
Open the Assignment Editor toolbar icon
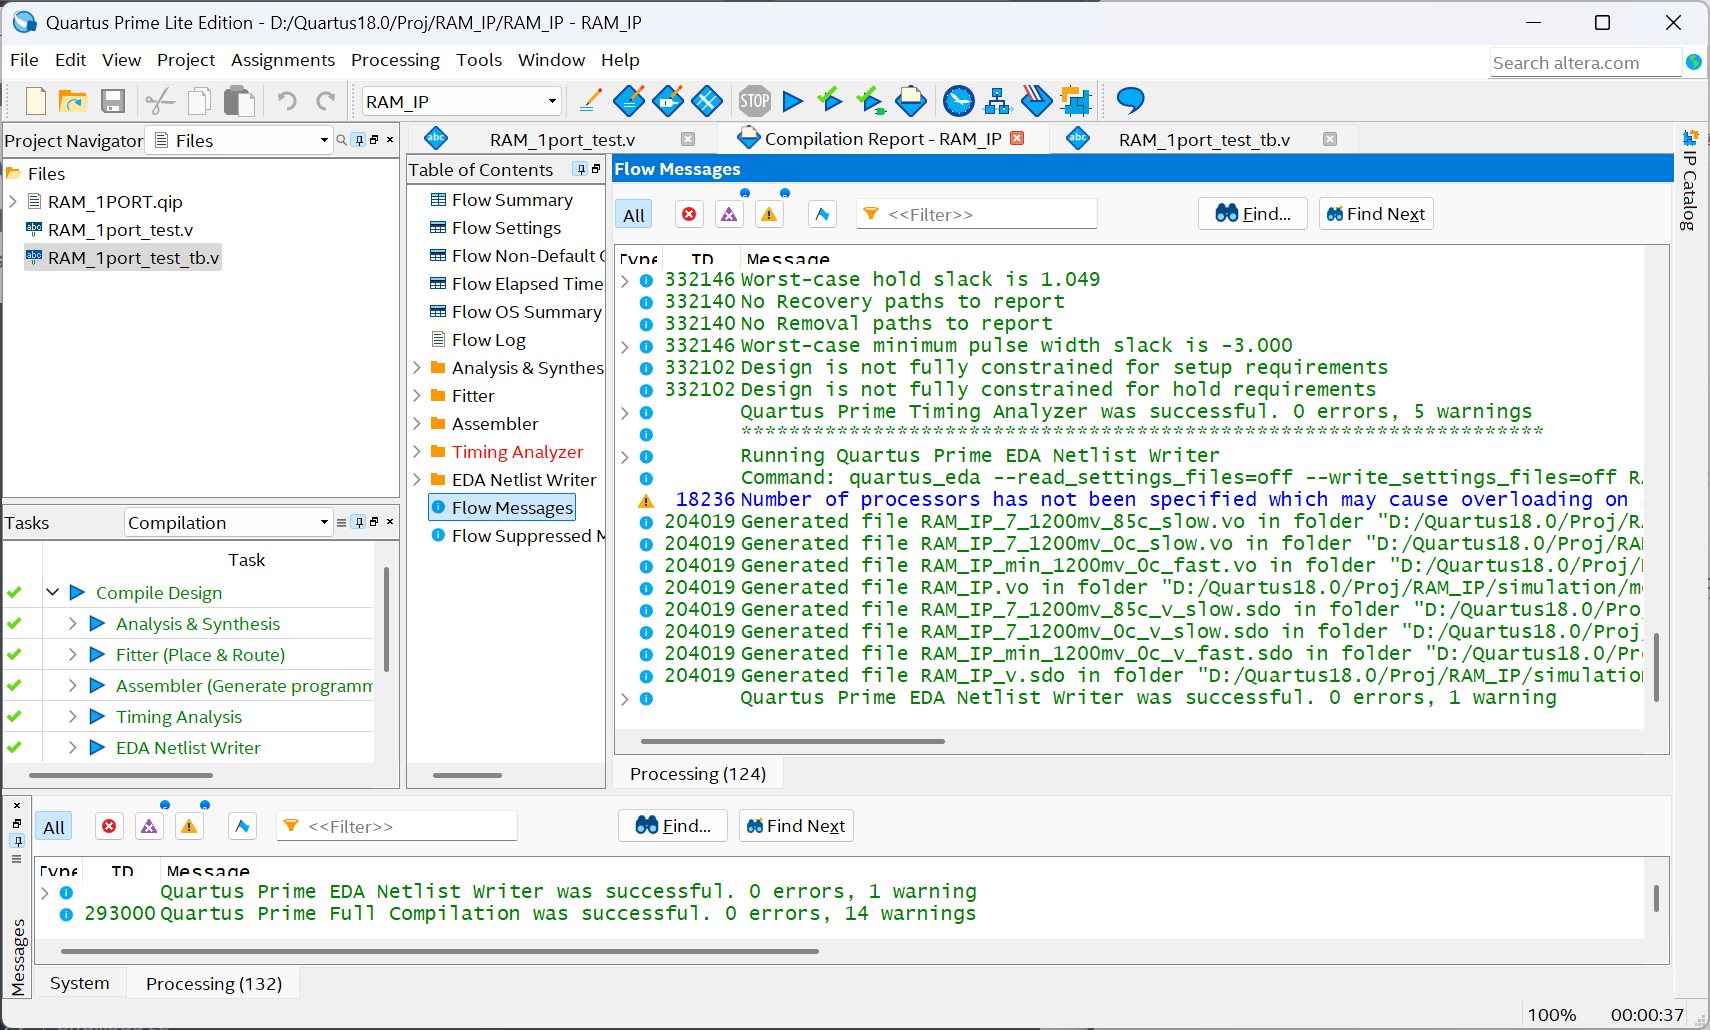[629, 100]
